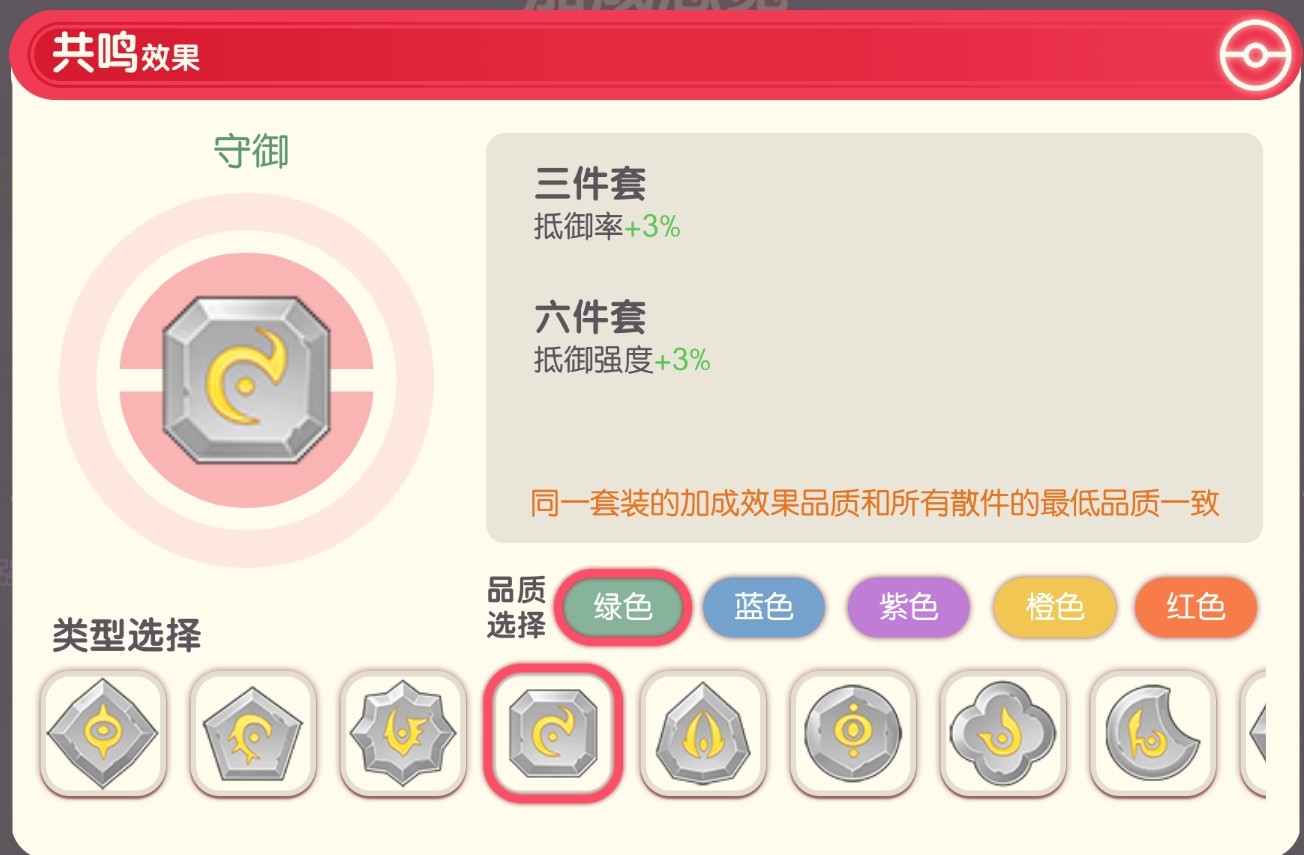1304x855 pixels.
Task: Click the Pokeball icon in the header
Action: click(x=1254, y=55)
